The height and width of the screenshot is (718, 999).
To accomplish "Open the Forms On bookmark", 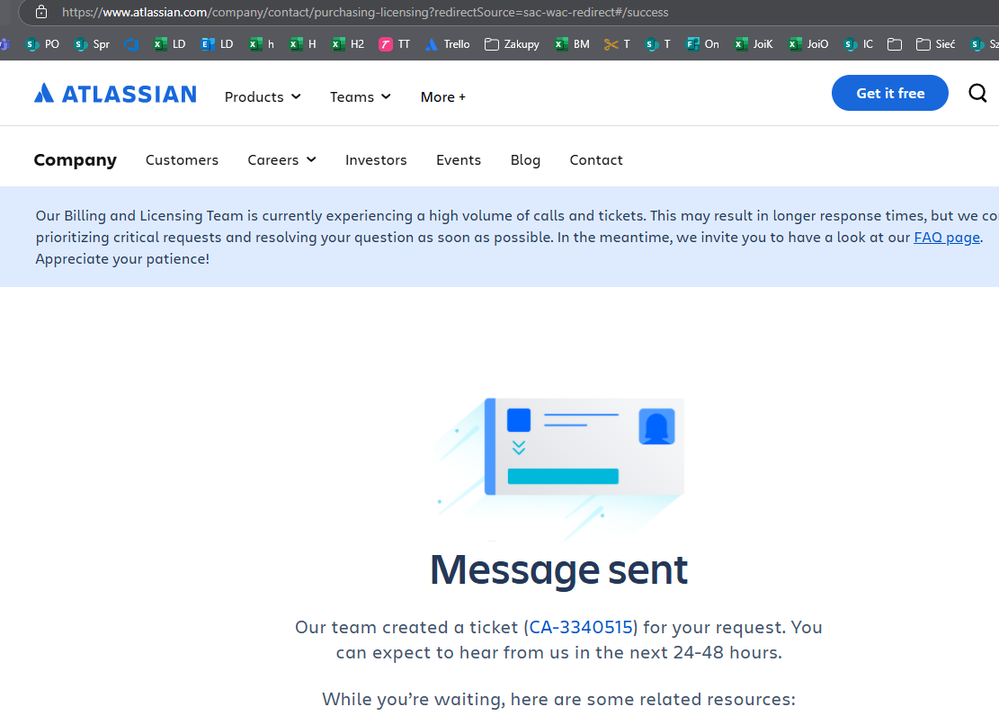I will coord(702,44).
